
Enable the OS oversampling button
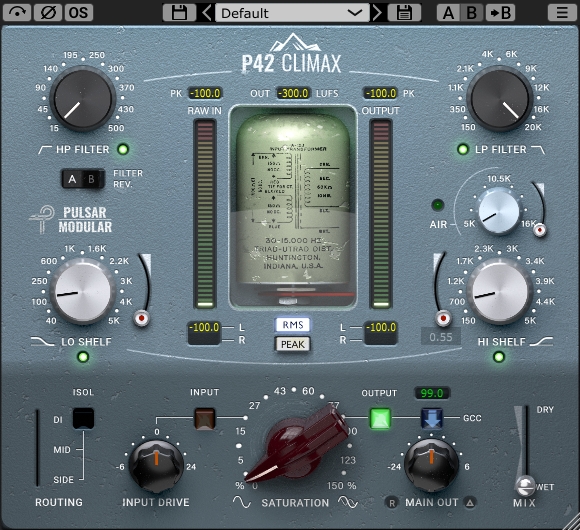point(79,13)
